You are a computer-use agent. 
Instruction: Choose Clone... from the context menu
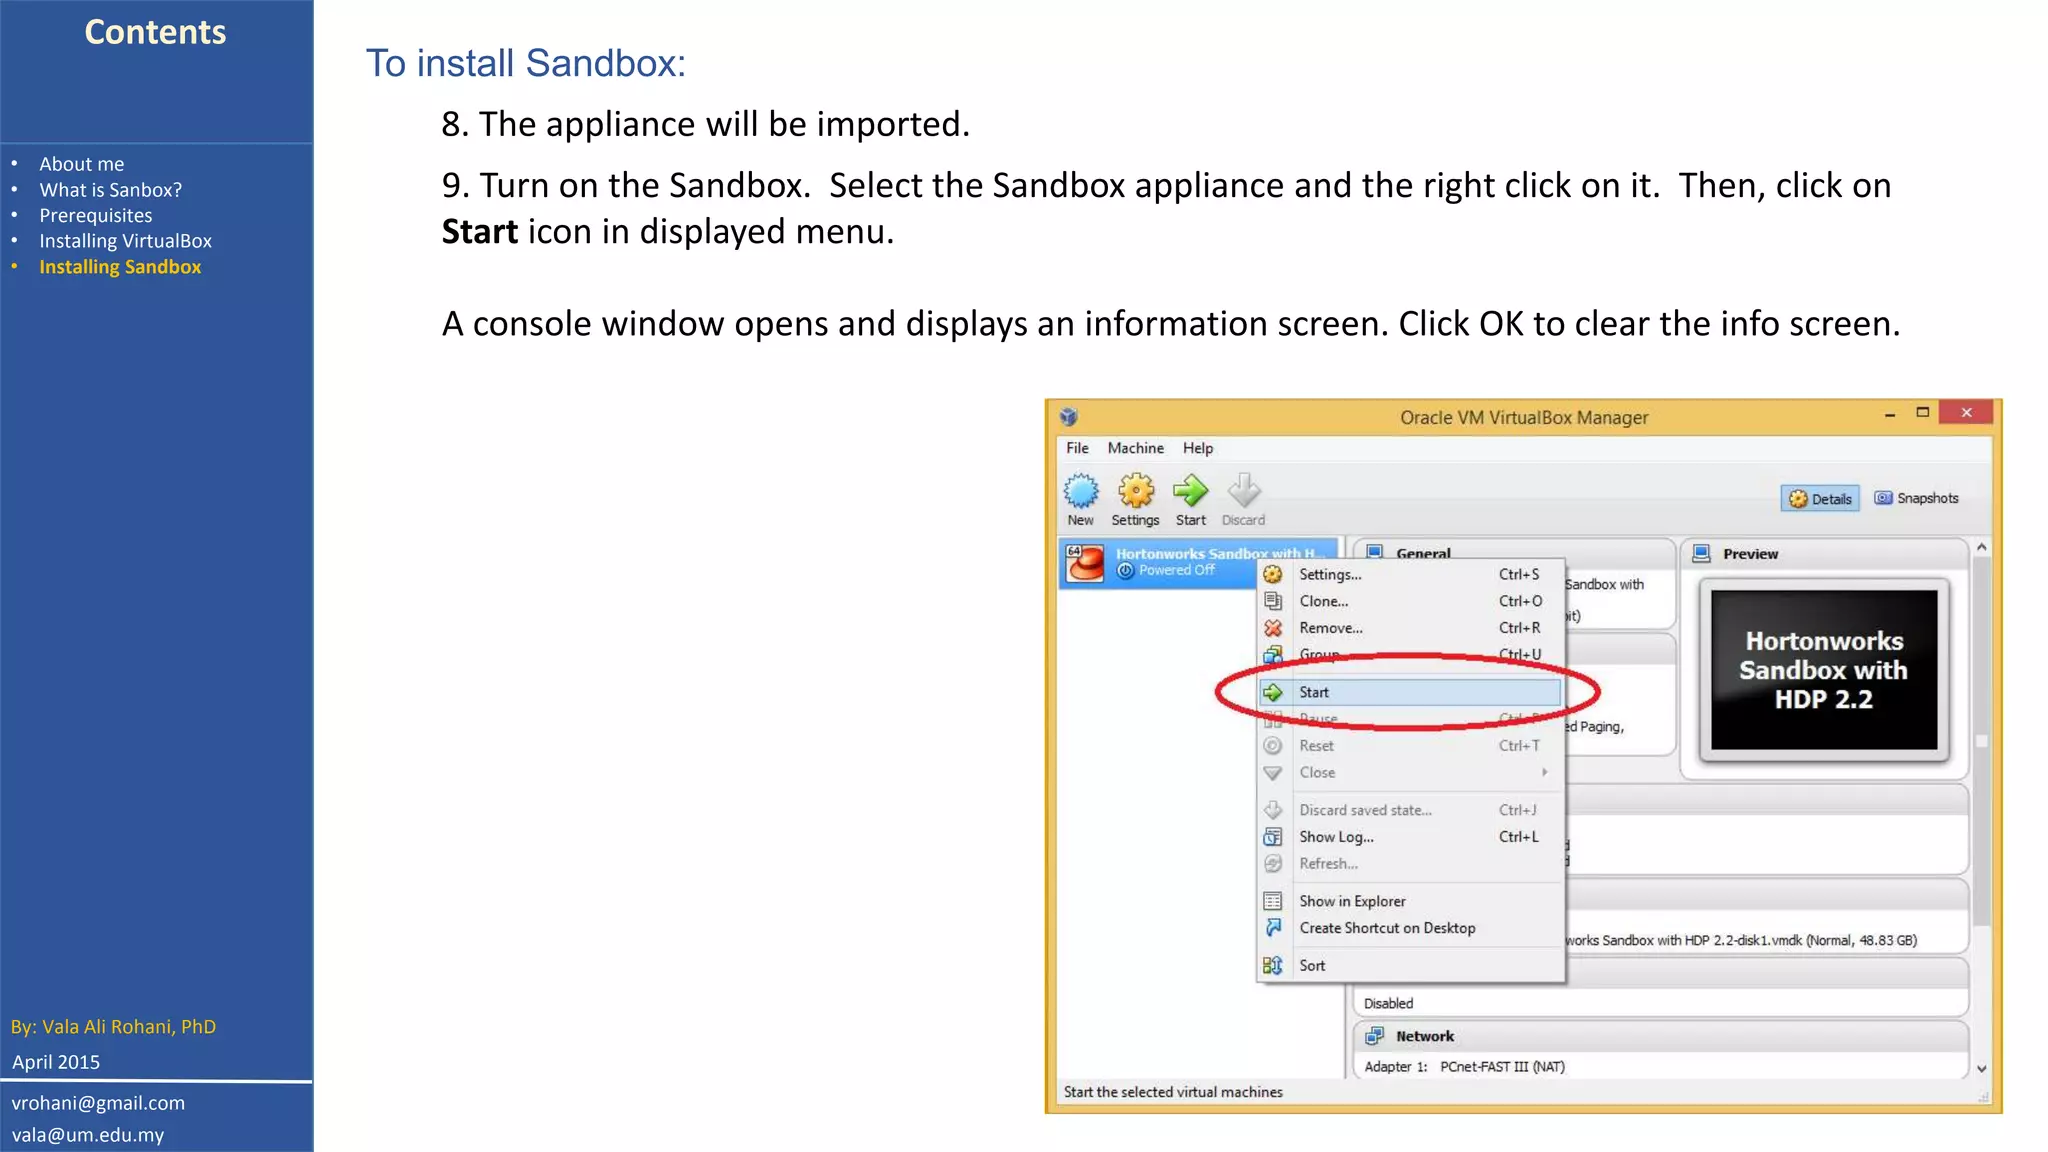coord(1410,601)
